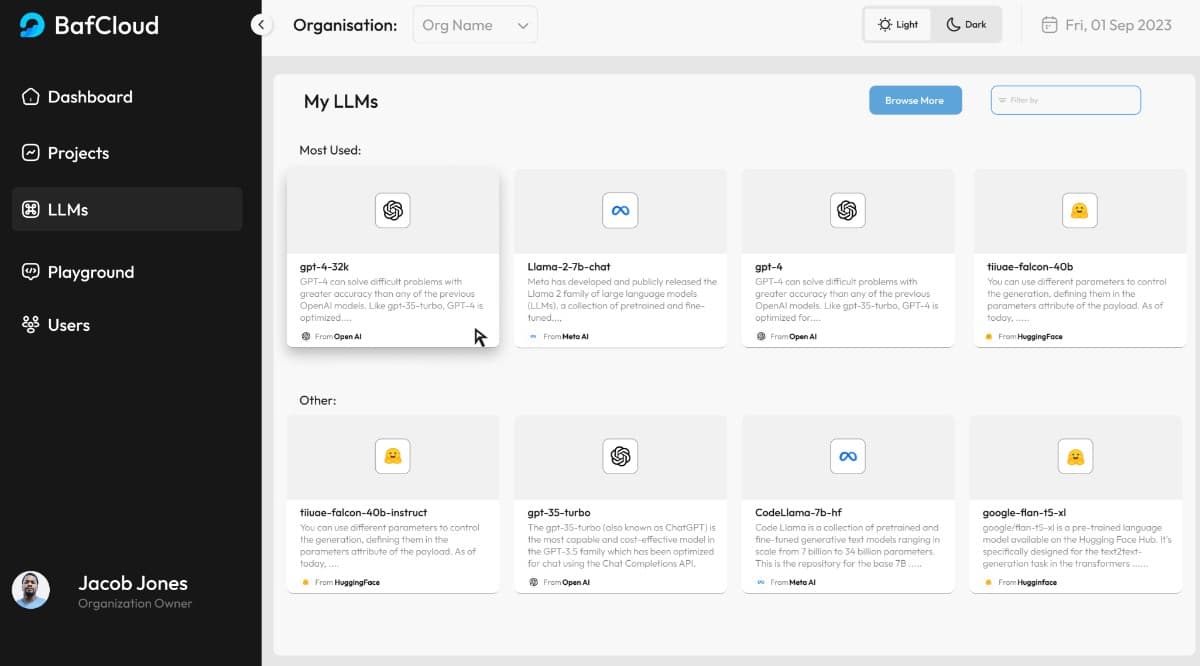Click the Meta logo on CodeLlama-7b-hf card

tap(848, 456)
